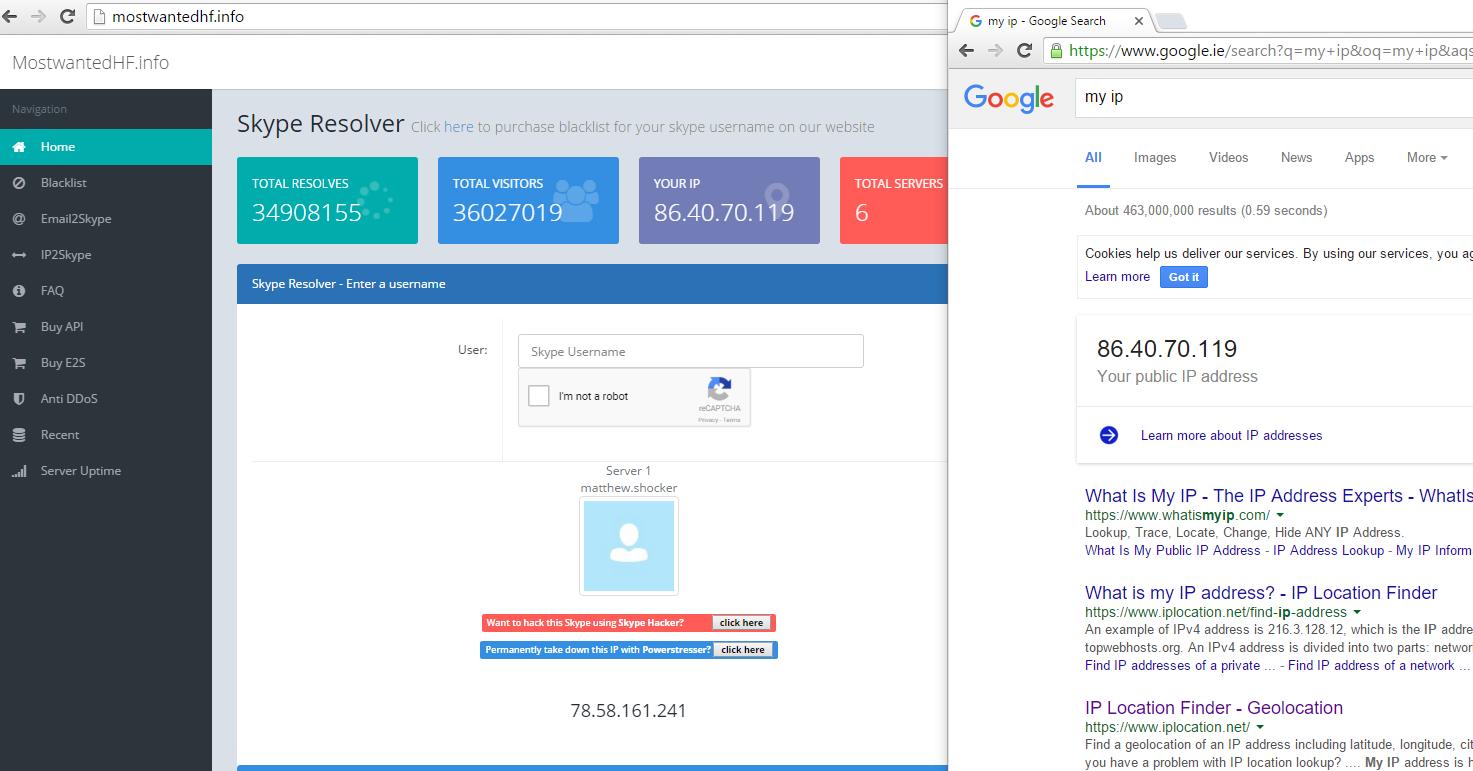Go back in the Google Search window
The width and height of the screenshot is (1473, 771).
pos(966,50)
